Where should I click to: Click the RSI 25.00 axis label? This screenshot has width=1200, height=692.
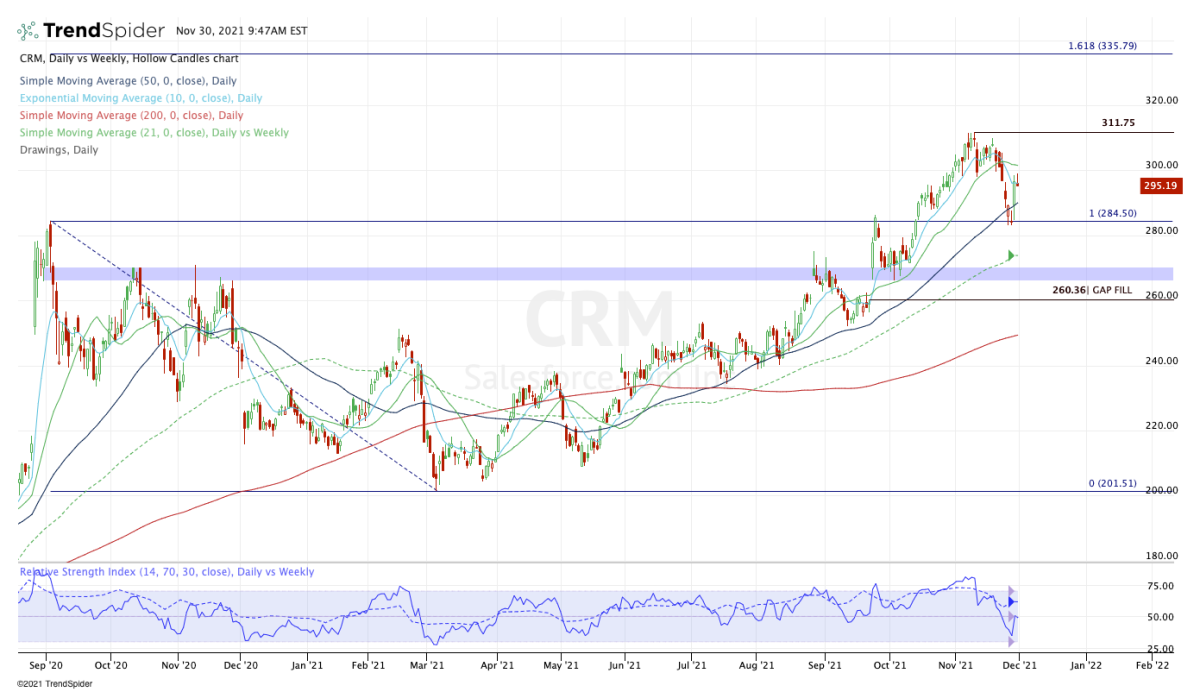tap(1162, 649)
